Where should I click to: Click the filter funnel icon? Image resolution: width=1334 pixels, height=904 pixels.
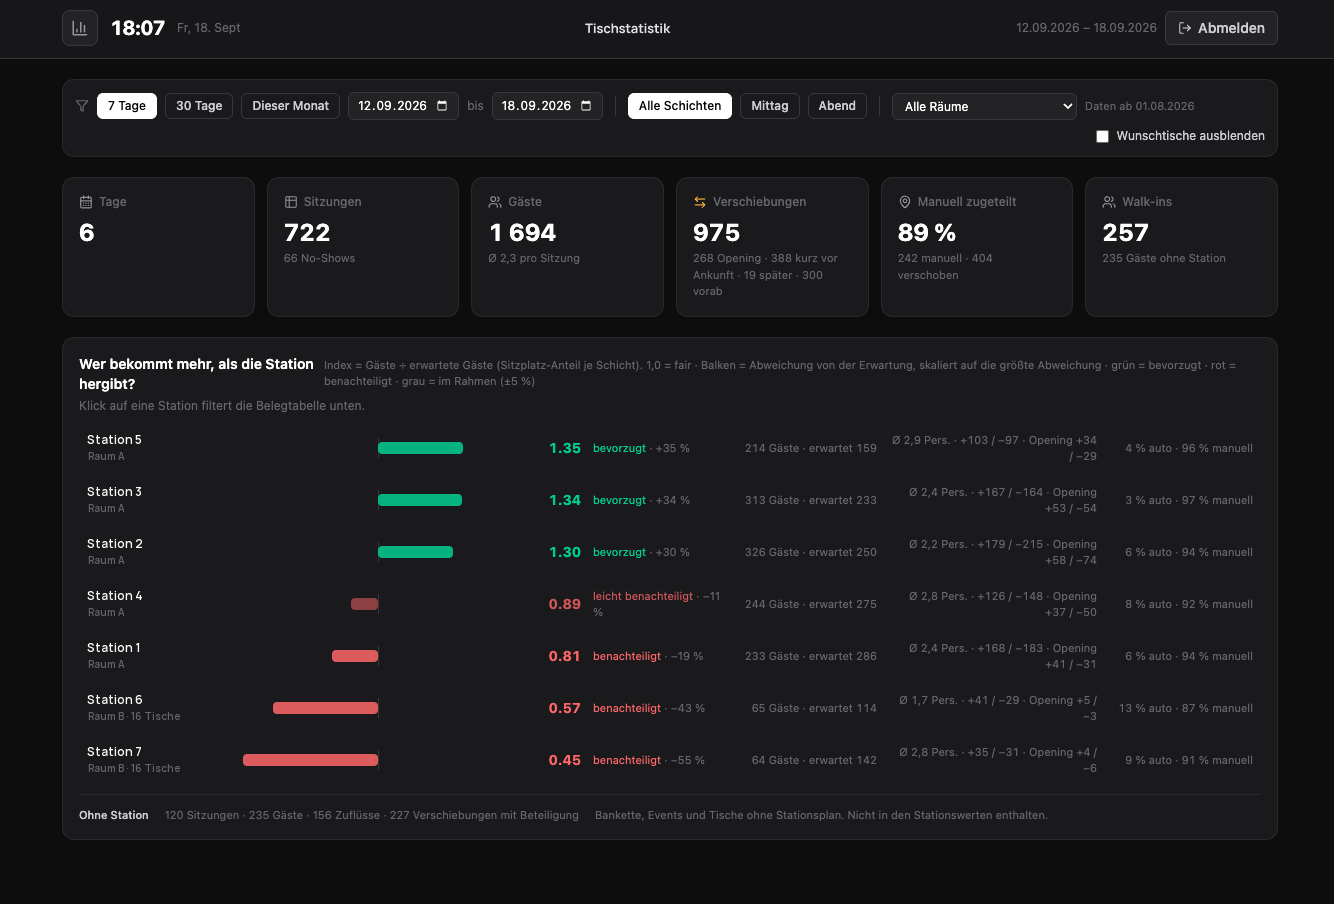click(82, 106)
